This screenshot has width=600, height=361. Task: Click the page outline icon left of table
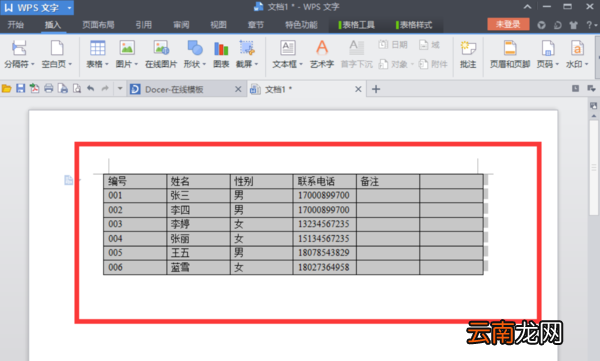point(68,180)
